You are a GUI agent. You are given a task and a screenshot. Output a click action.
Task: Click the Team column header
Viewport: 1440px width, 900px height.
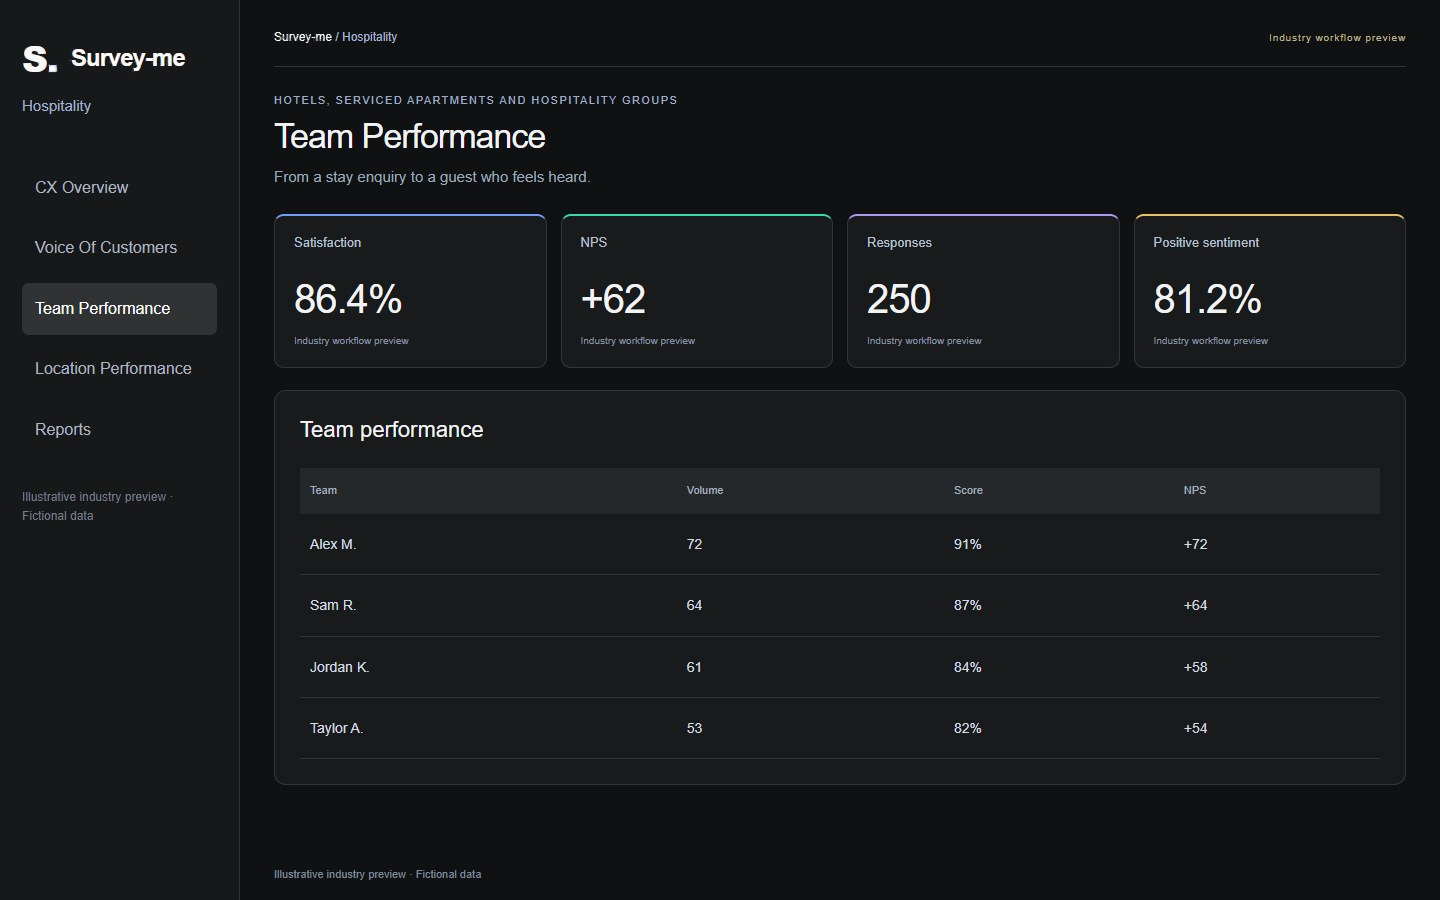tap(323, 490)
